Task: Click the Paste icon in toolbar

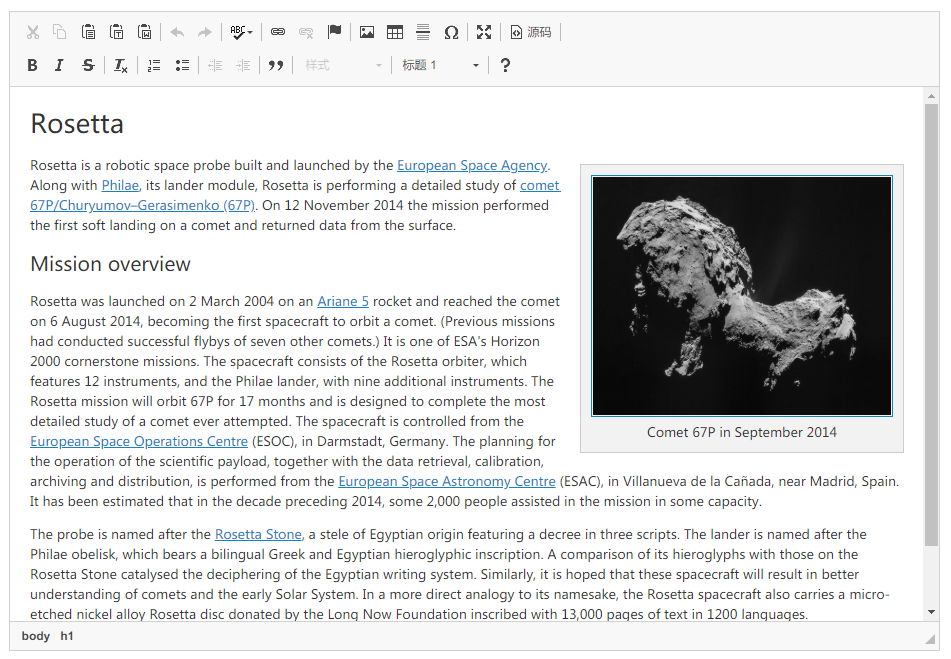Action: pyautogui.click(x=89, y=32)
